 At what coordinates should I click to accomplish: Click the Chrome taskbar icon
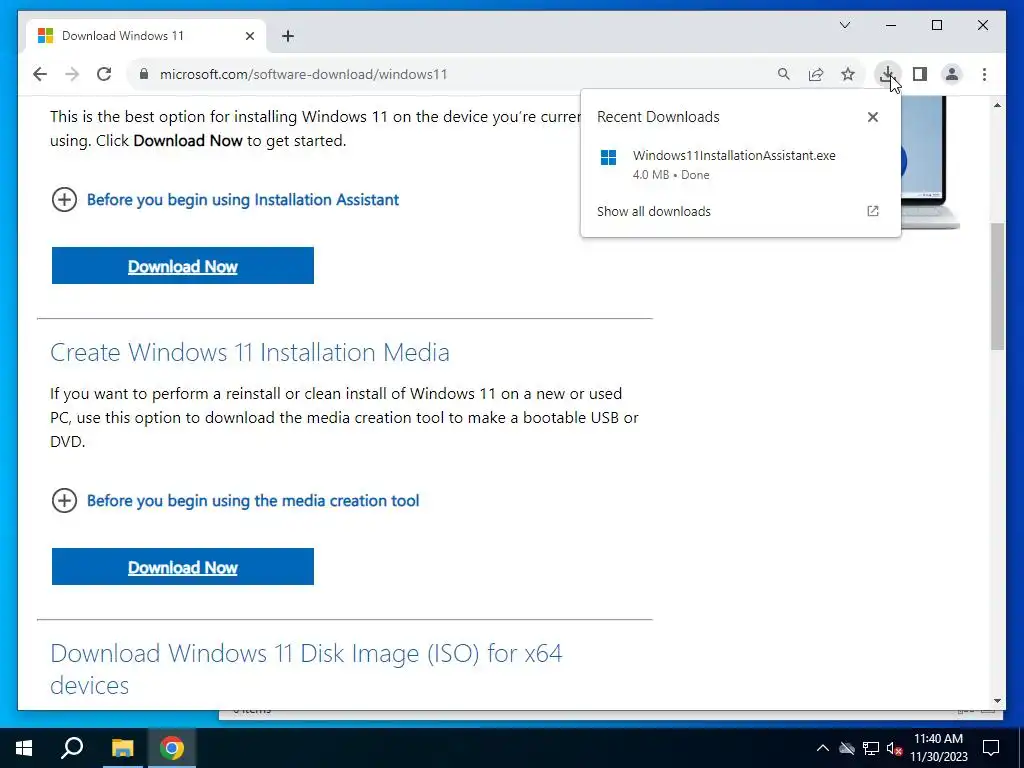point(172,748)
